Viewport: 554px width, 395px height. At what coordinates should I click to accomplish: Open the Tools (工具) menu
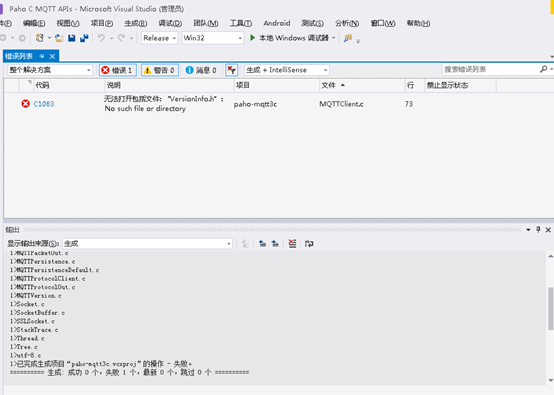tap(241, 23)
